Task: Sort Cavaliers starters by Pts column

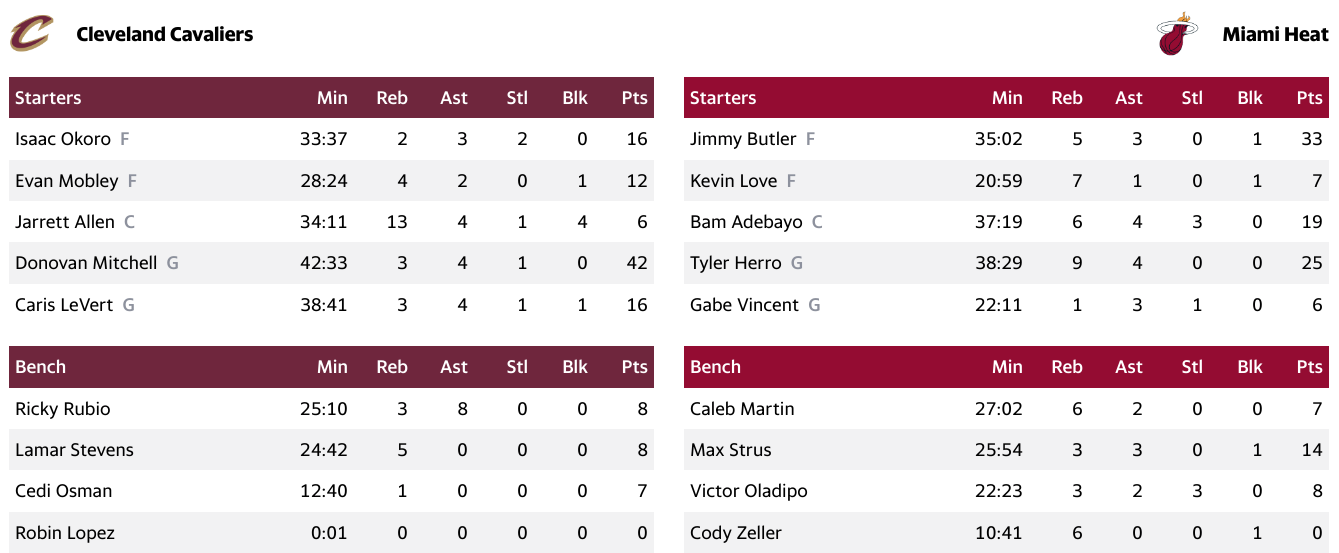Action: coord(634,98)
